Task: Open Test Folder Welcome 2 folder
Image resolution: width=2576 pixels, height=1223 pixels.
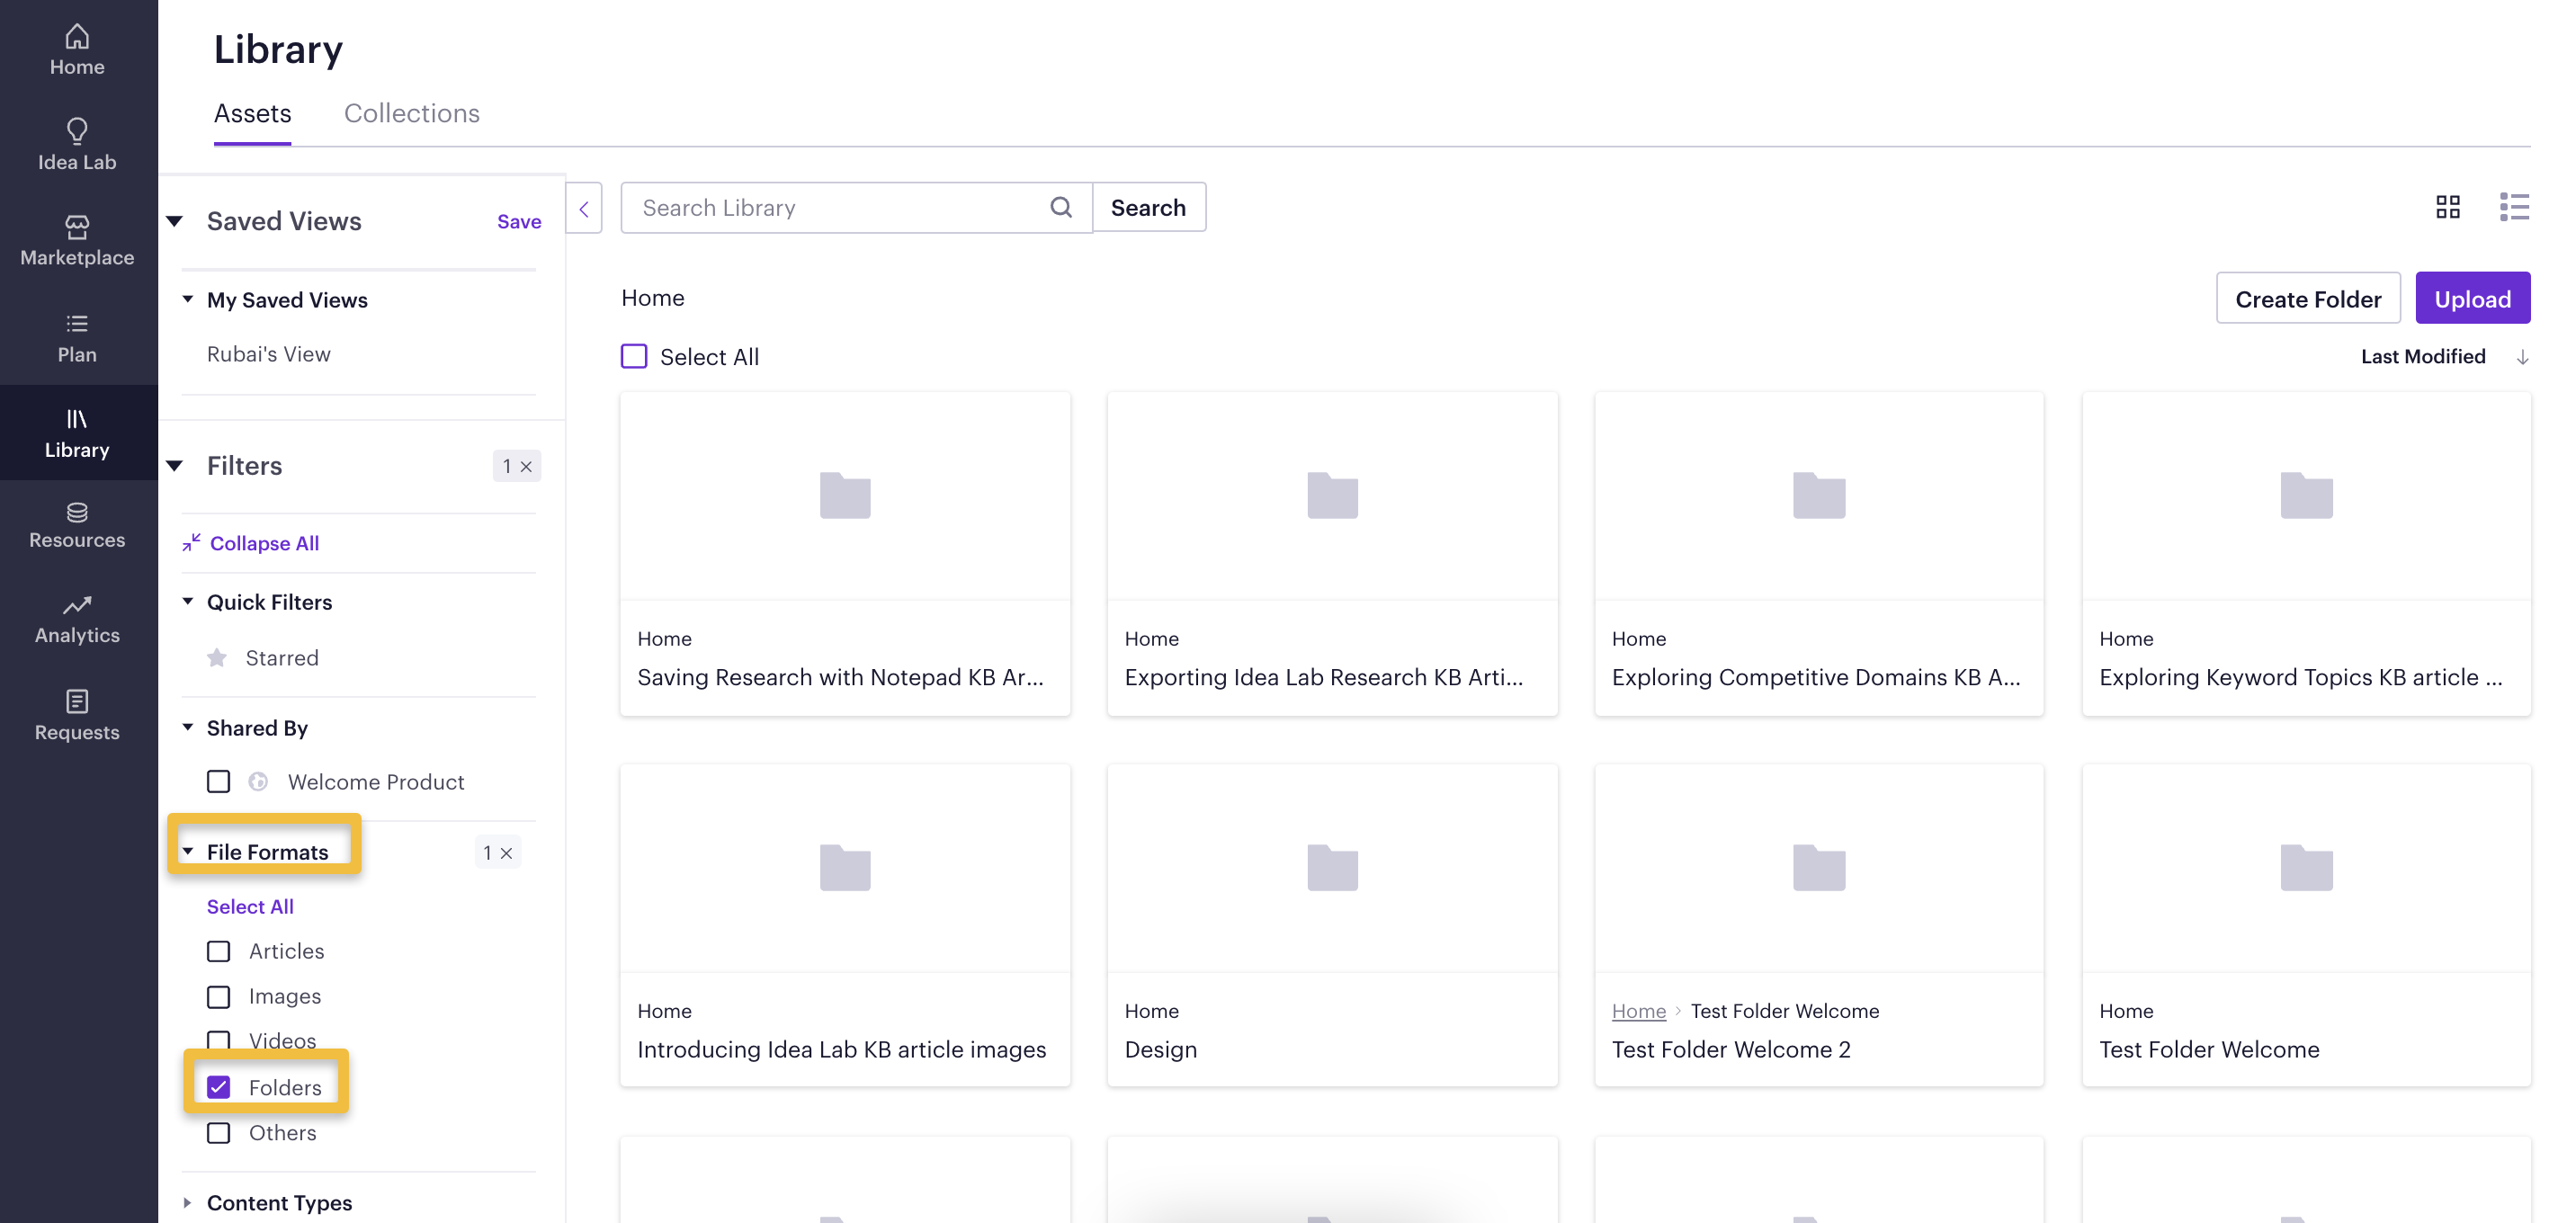Action: click(x=1819, y=925)
